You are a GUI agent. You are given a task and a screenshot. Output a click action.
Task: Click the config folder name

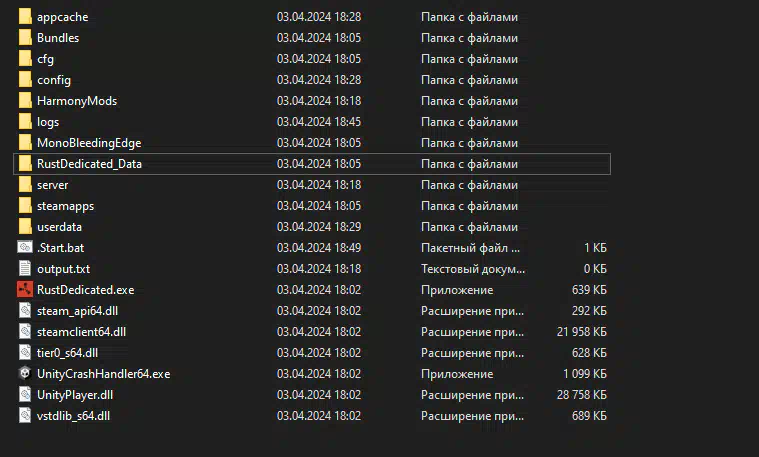click(54, 80)
